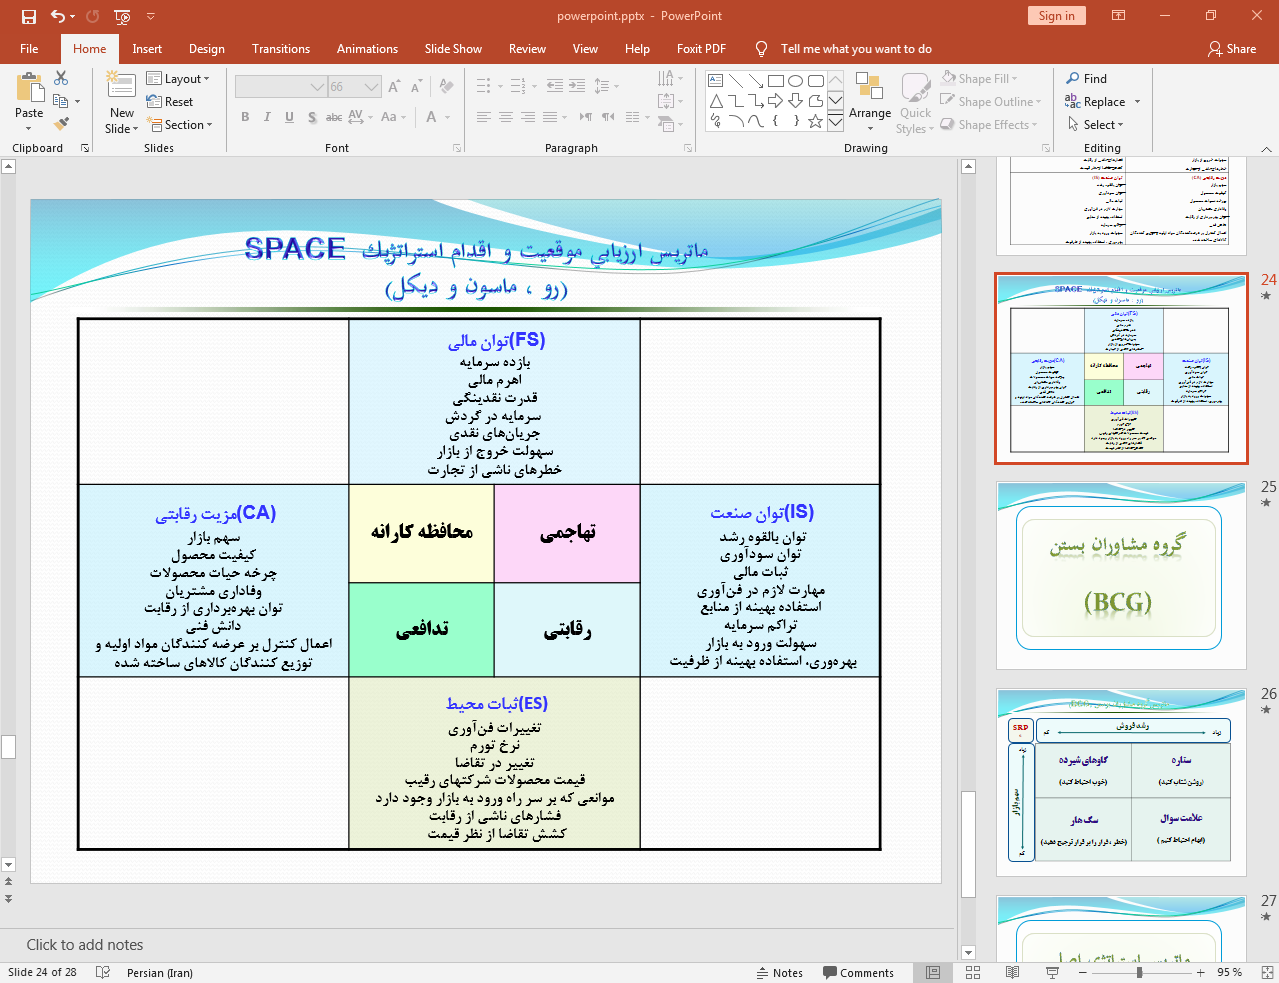This screenshot has height=983, width=1279.
Task: Toggle Align Left paragraph setting
Action: tap(484, 117)
